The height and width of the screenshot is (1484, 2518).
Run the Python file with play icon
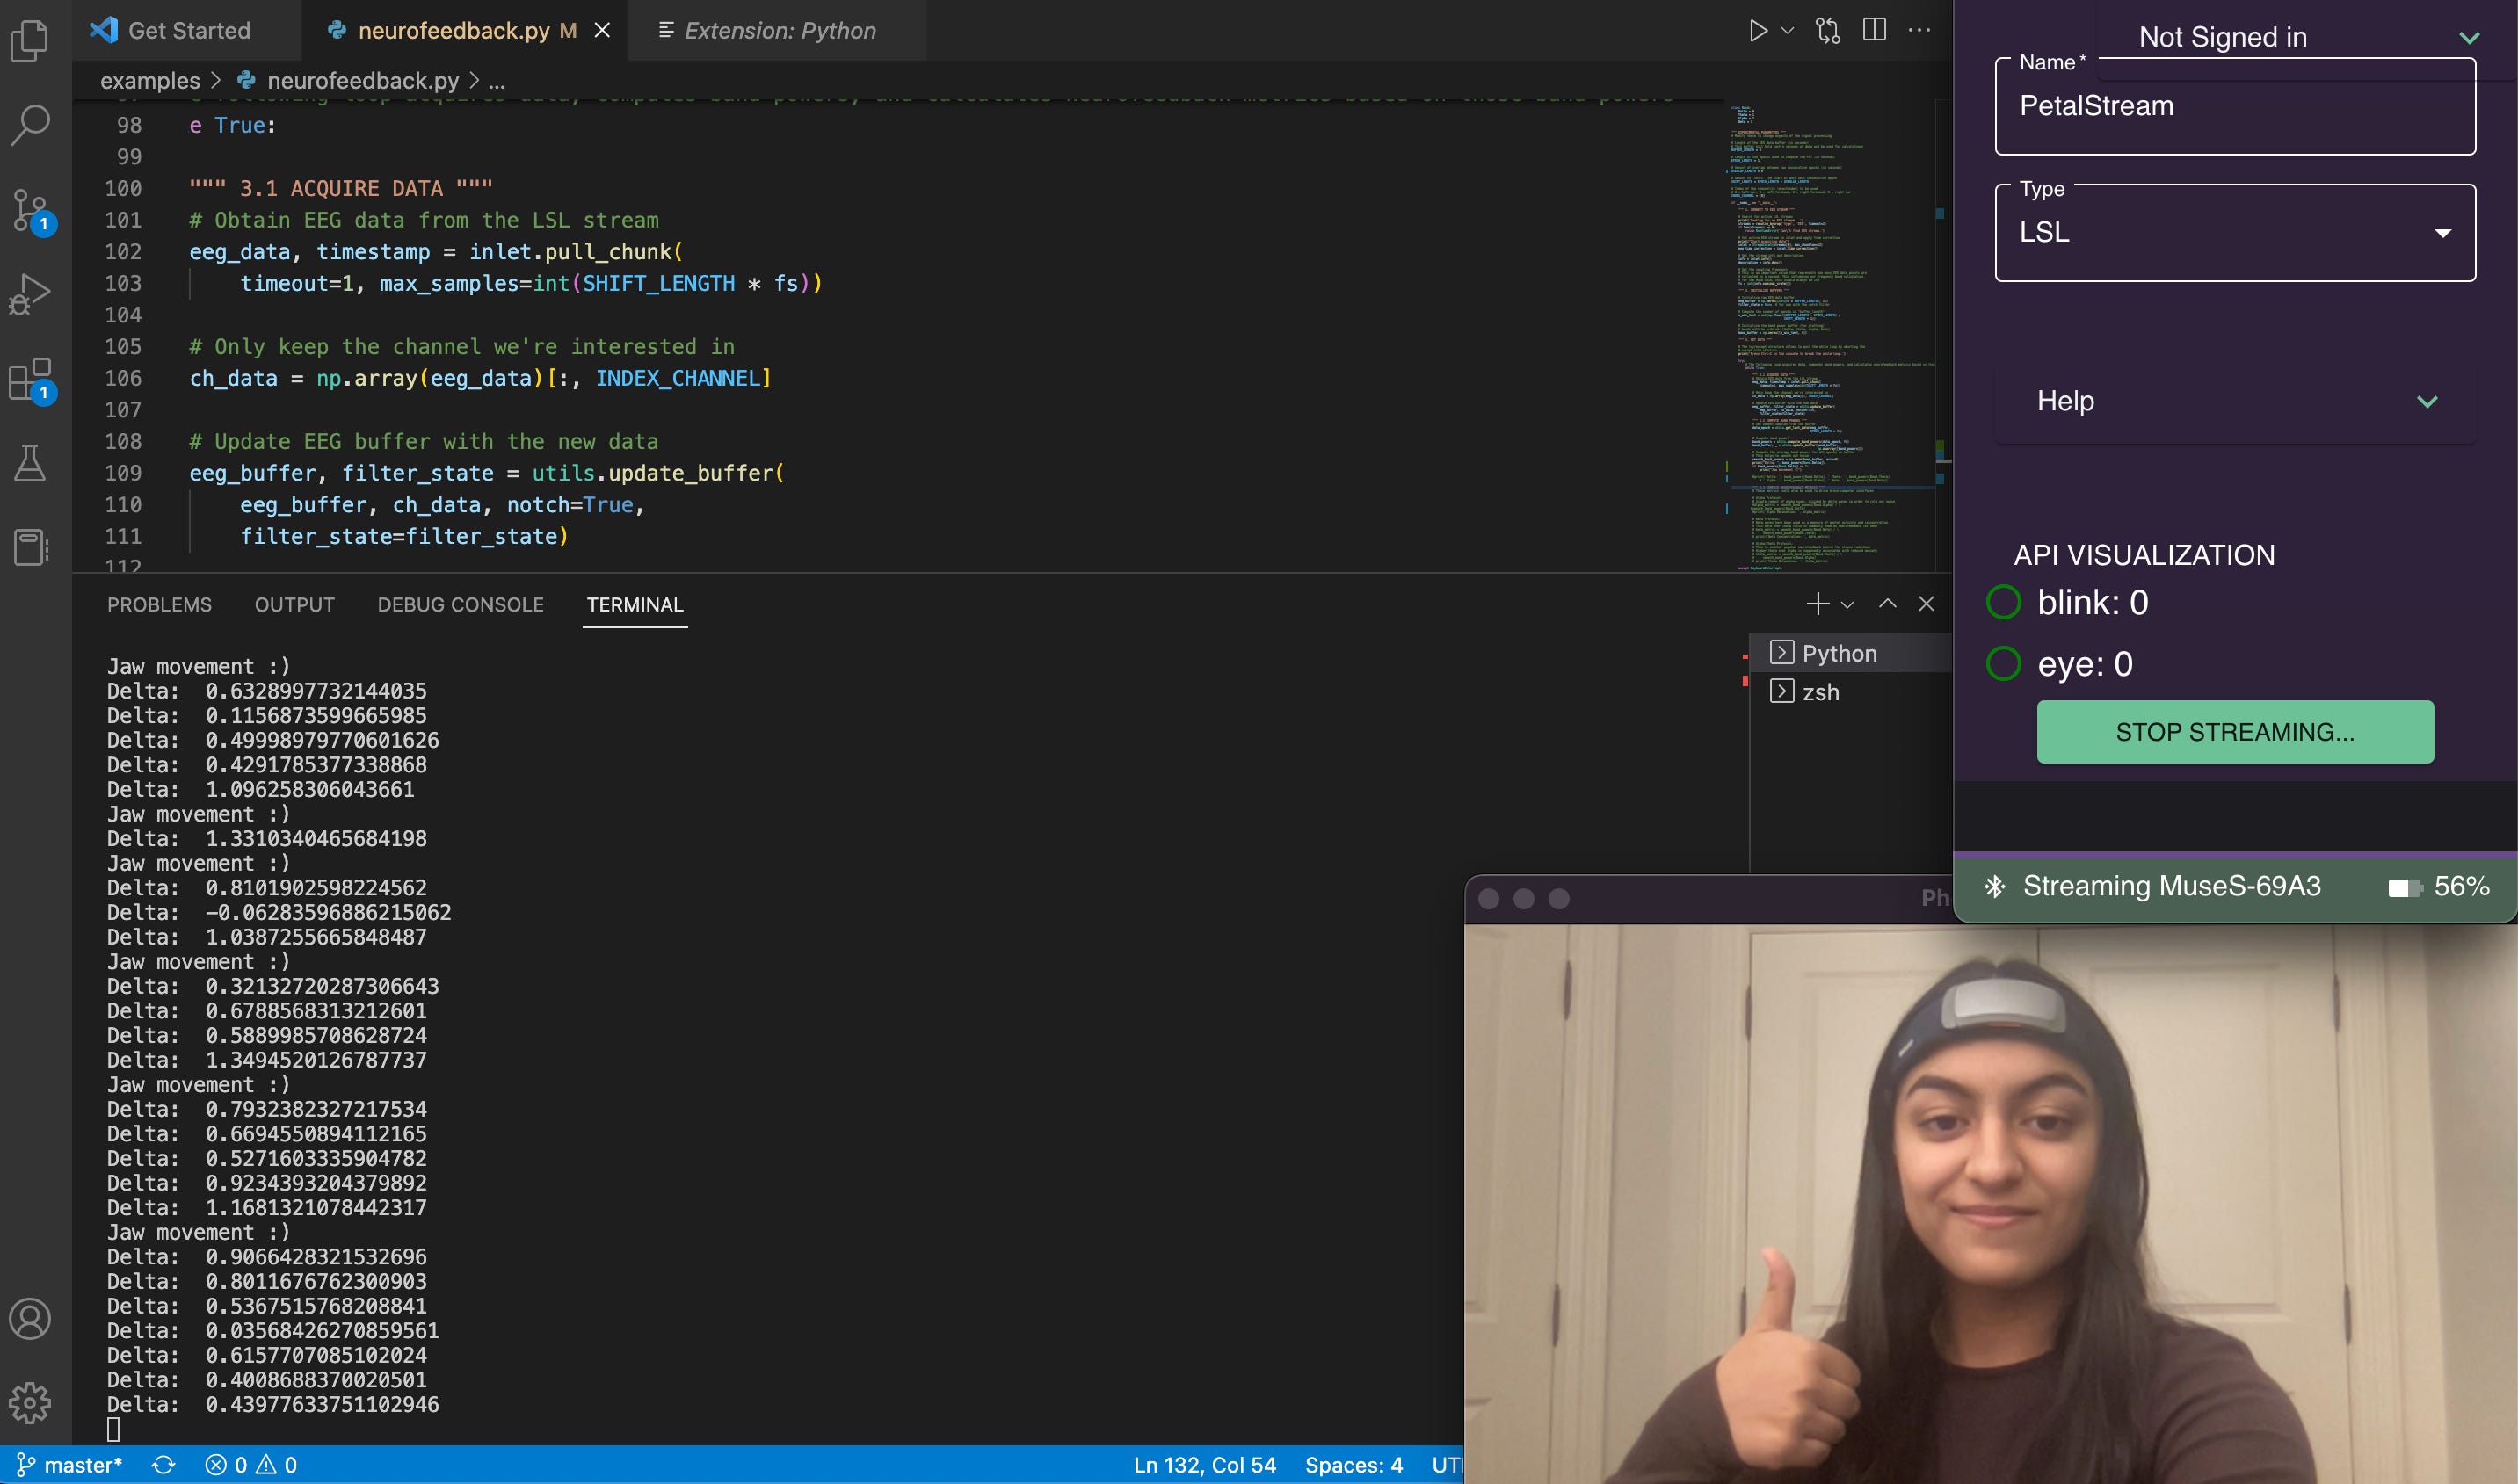pos(1758,31)
